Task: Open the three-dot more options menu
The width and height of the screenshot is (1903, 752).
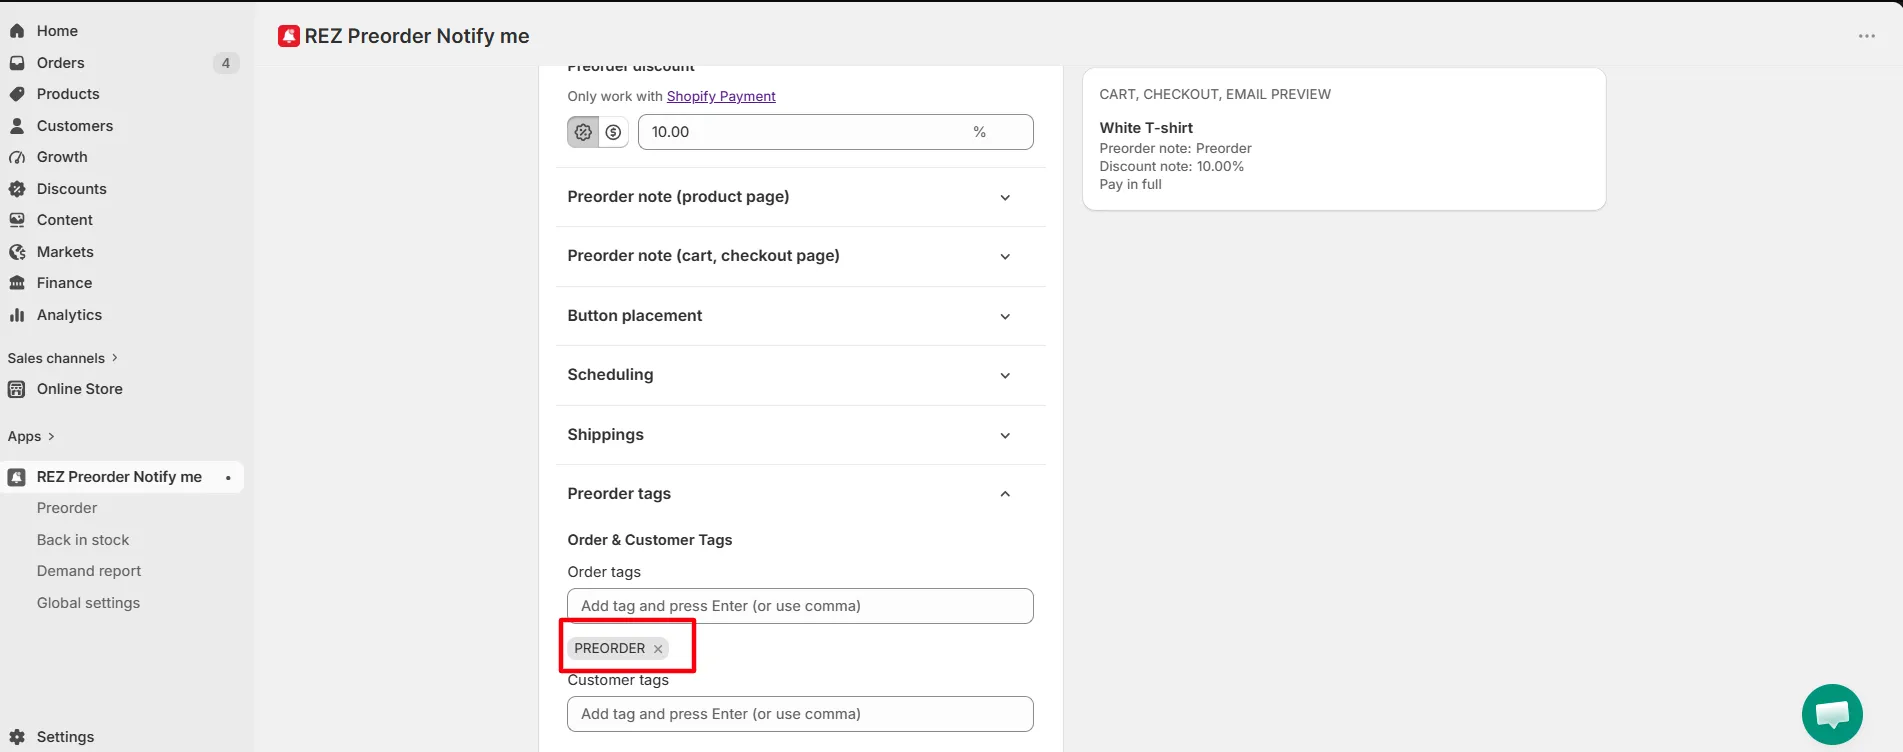Action: point(1866,36)
